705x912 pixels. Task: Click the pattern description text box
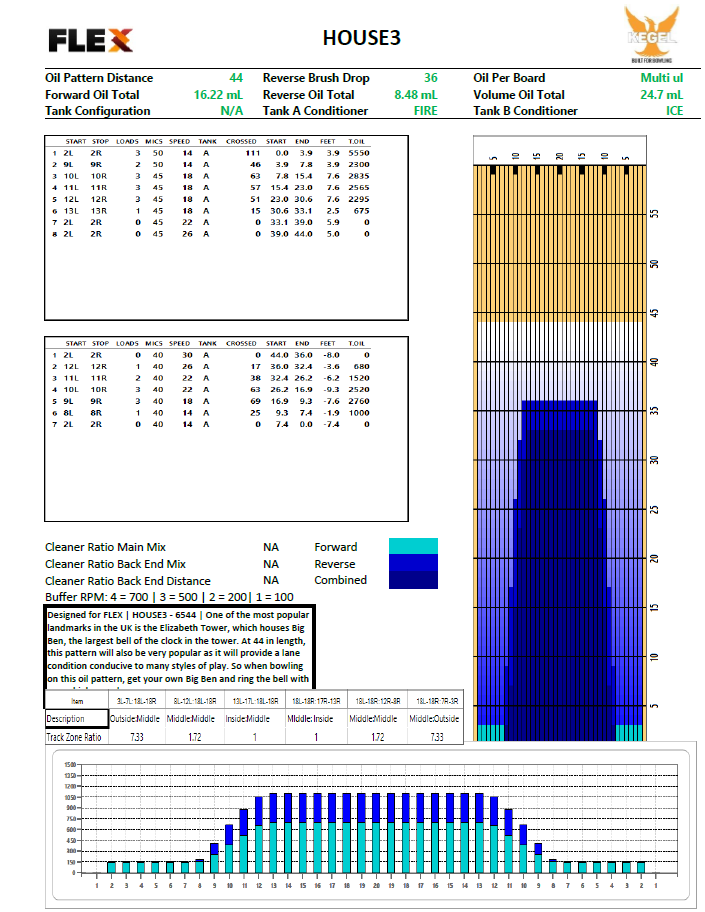[180, 647]
